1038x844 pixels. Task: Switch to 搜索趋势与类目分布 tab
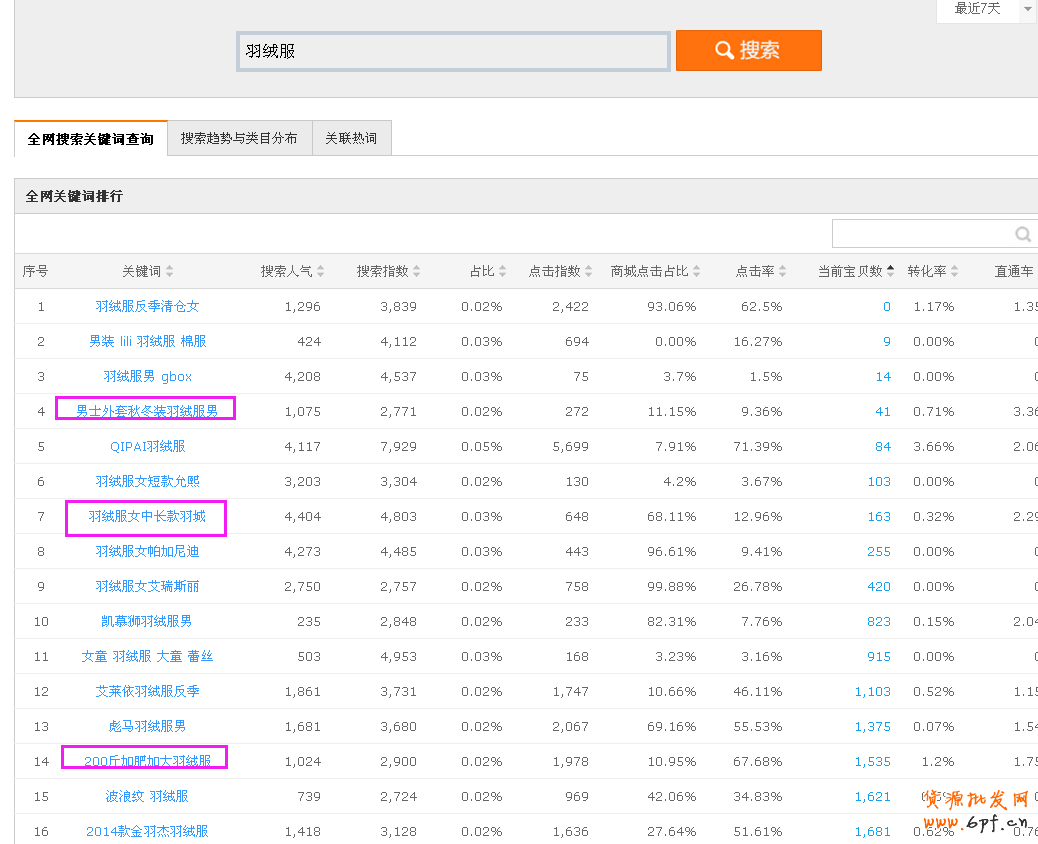tap(239, 139)
